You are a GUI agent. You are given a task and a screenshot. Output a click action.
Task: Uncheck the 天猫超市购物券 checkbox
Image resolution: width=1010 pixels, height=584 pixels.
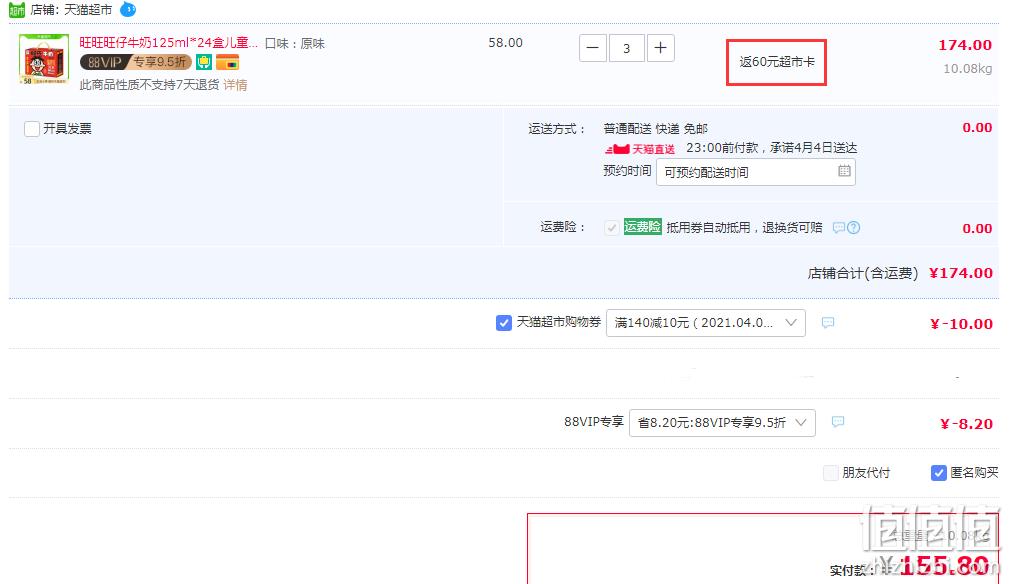pos(504,323)
